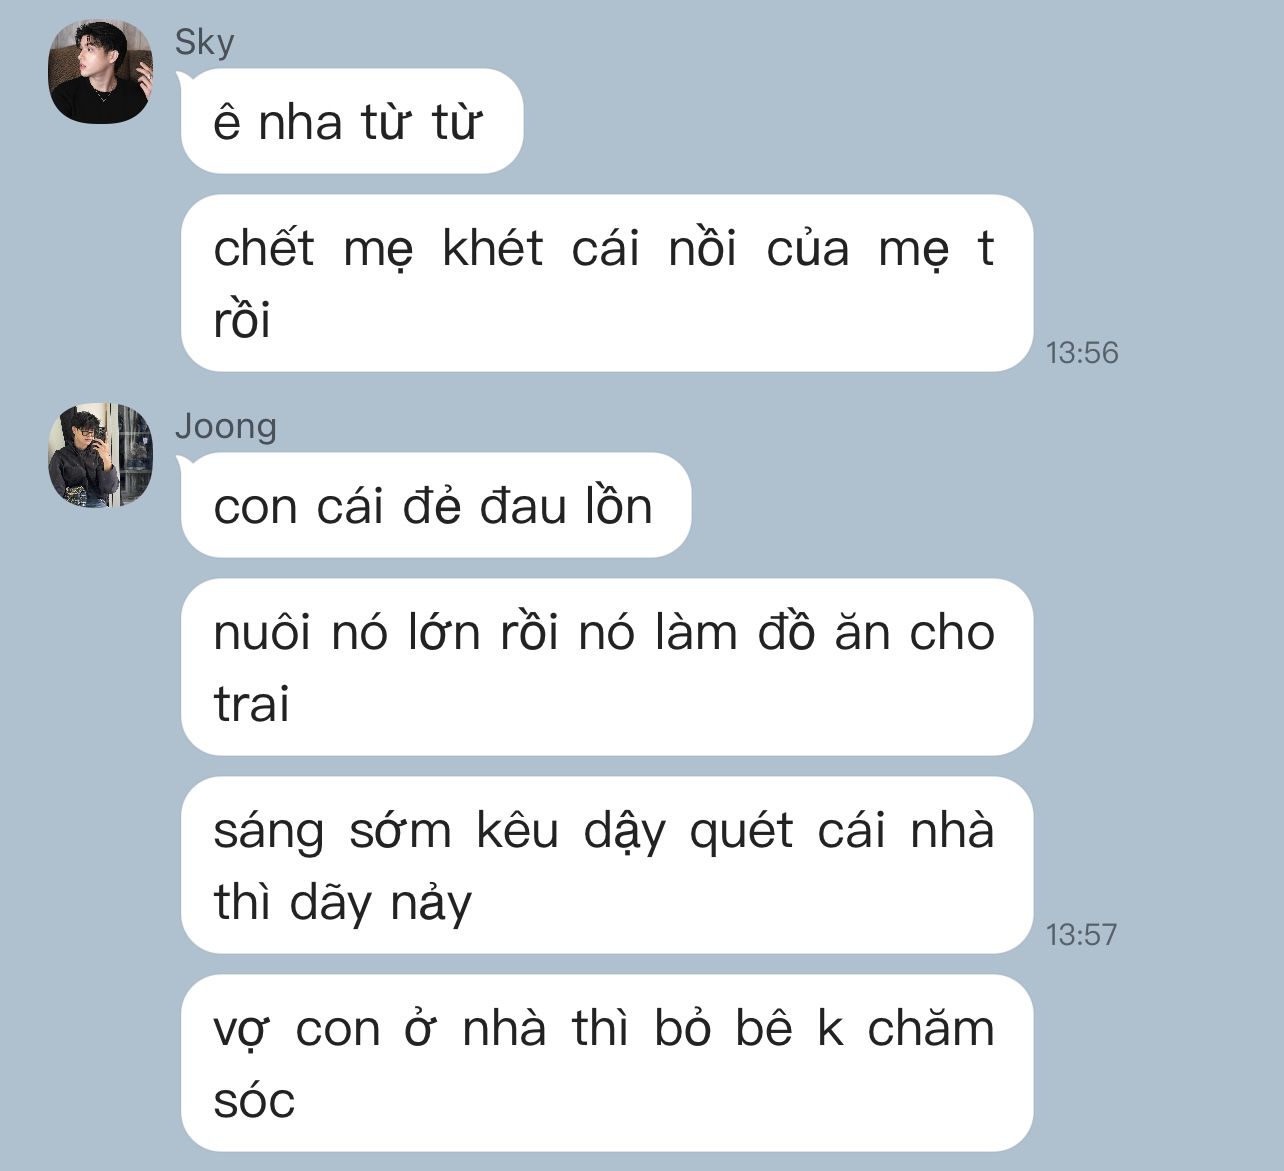The height and width of the screenshot is (1171, 1284).
Task: Click the 13:57 timestamp
Action: 1082,935
